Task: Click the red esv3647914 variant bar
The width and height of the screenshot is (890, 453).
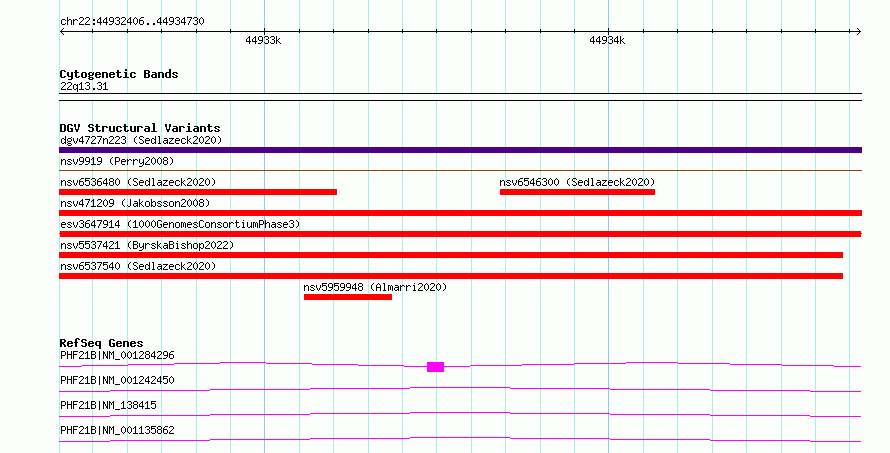Action: [x=460, y=234]
